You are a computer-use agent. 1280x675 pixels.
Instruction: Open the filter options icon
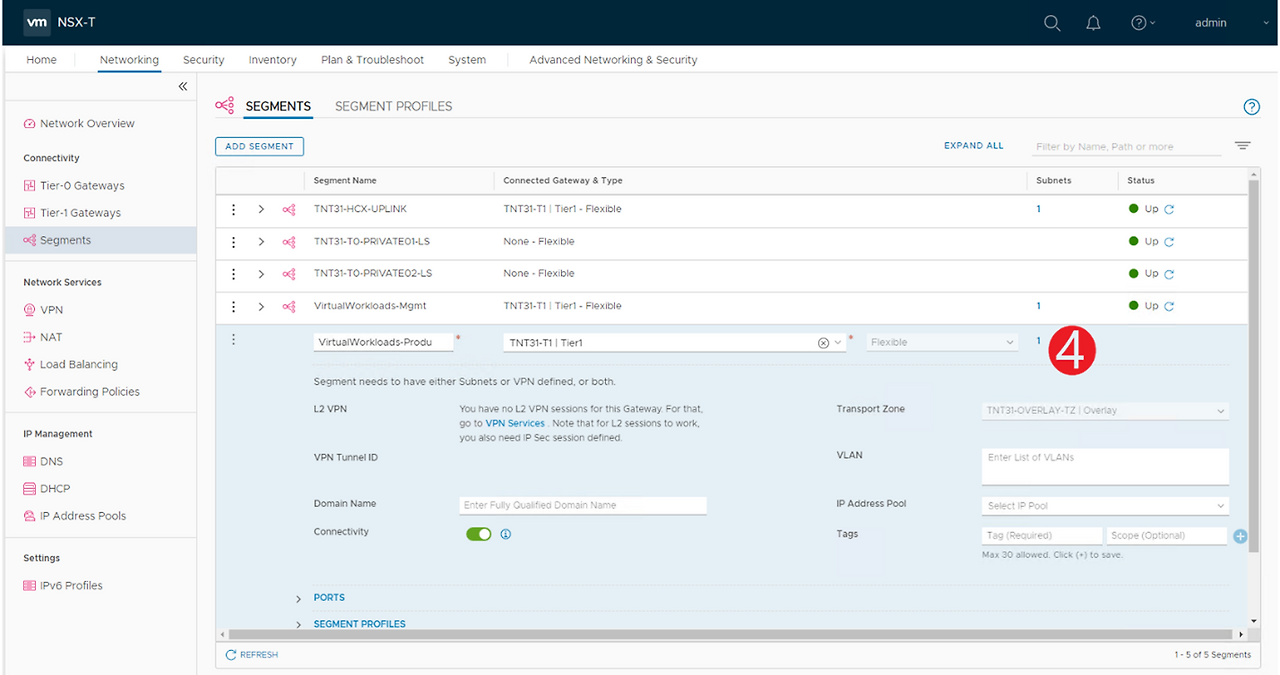(x=1242, y=146)
